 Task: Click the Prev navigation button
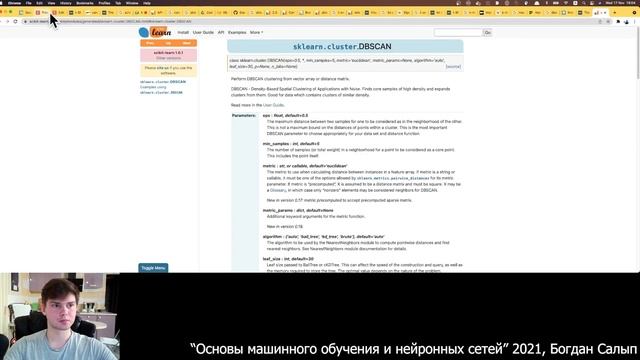[150, 43]
